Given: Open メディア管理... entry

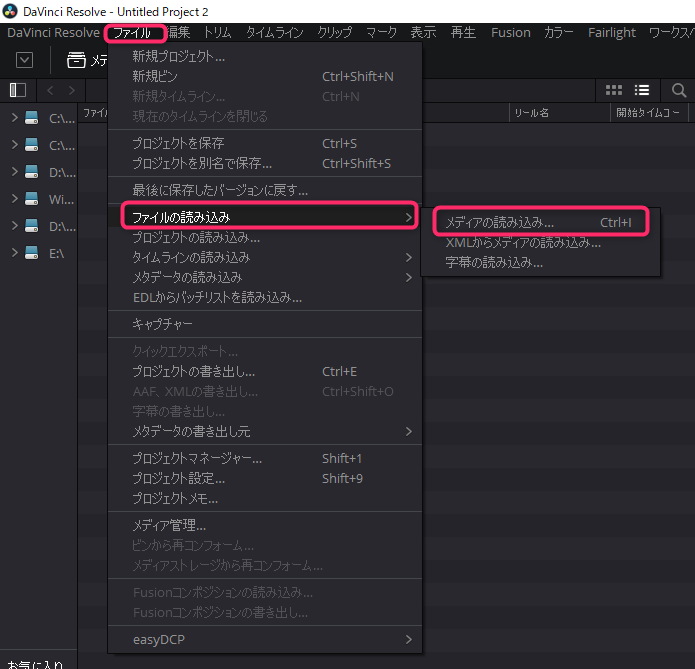Looking at the screenshot, I should [x=265, y=525].
